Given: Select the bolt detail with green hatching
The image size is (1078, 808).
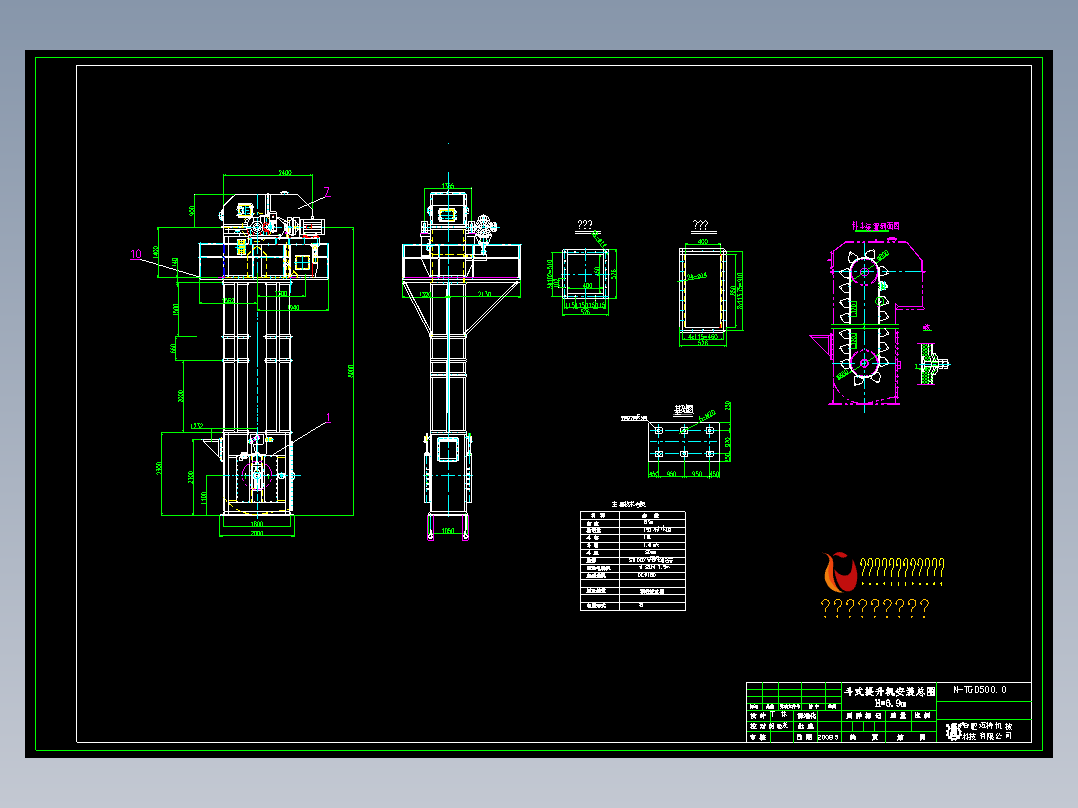Looking at the screenshot, I should [934, 363].
